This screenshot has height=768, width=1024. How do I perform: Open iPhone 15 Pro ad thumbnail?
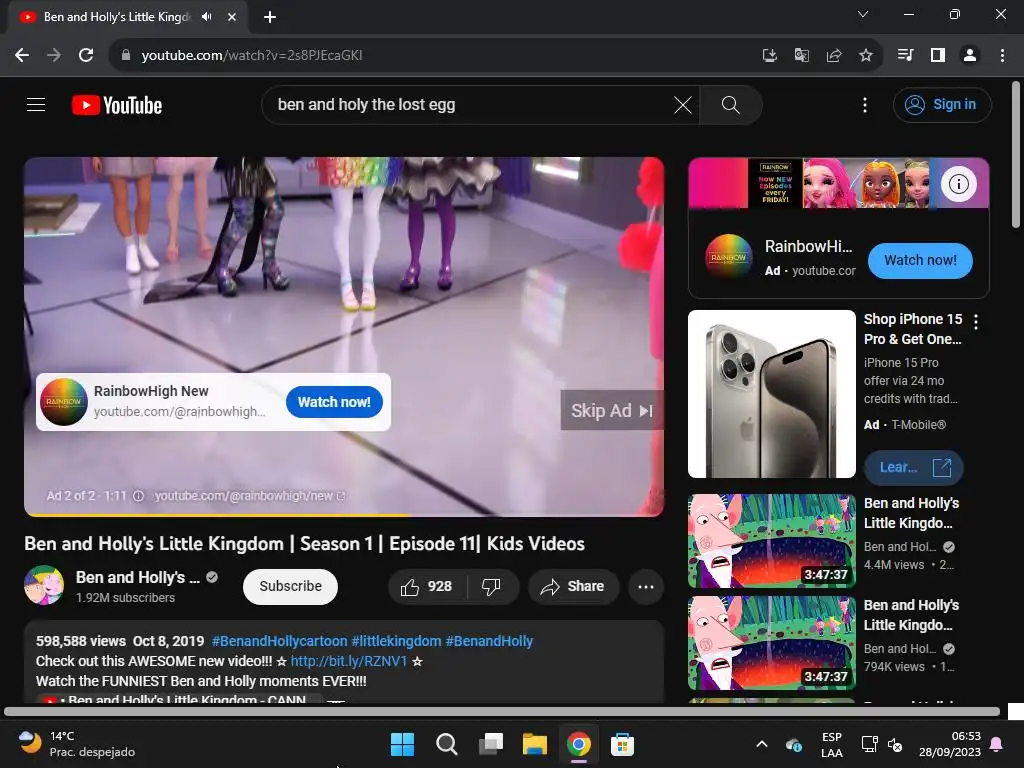[x=771, y=394]
